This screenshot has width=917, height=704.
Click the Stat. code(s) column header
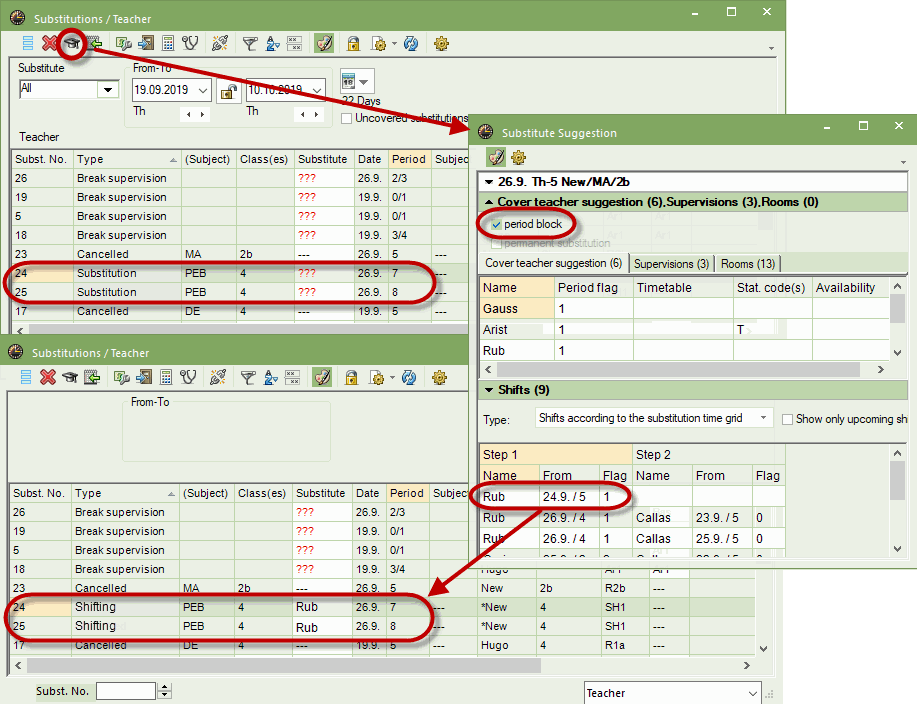click(772, 288)
